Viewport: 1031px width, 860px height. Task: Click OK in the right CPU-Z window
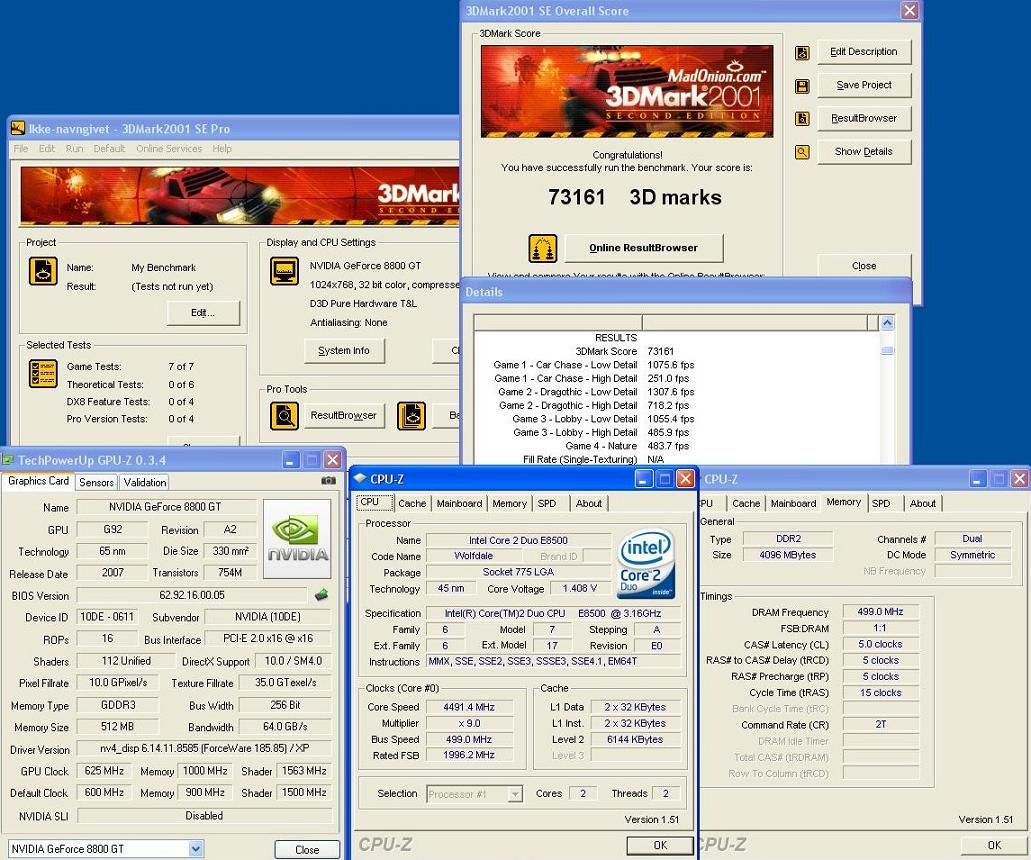tap(994, 845)
